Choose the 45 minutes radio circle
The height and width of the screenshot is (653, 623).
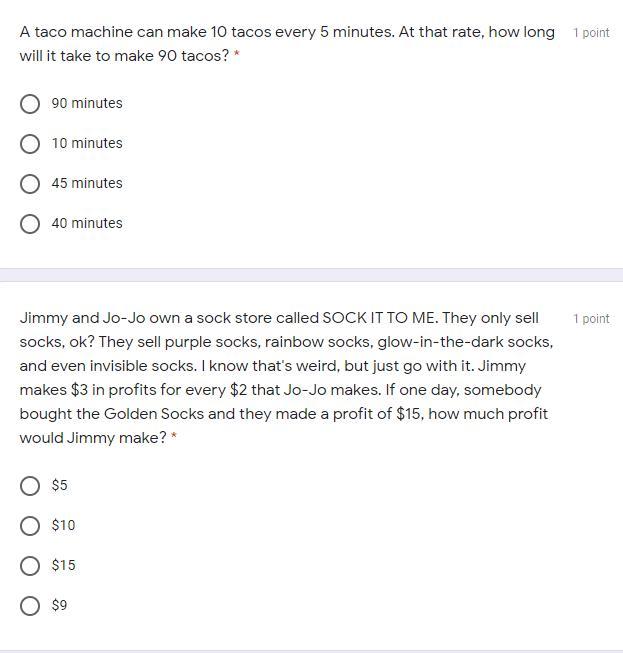pyautogui.click(x=30, y=184)
